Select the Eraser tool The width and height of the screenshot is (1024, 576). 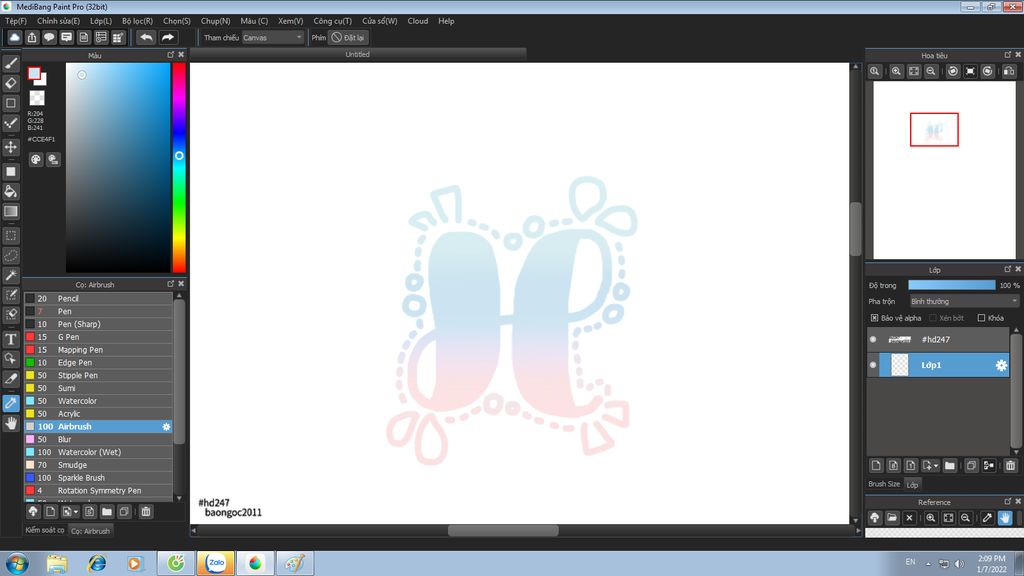pyautogui.click(x=11, y=83)
